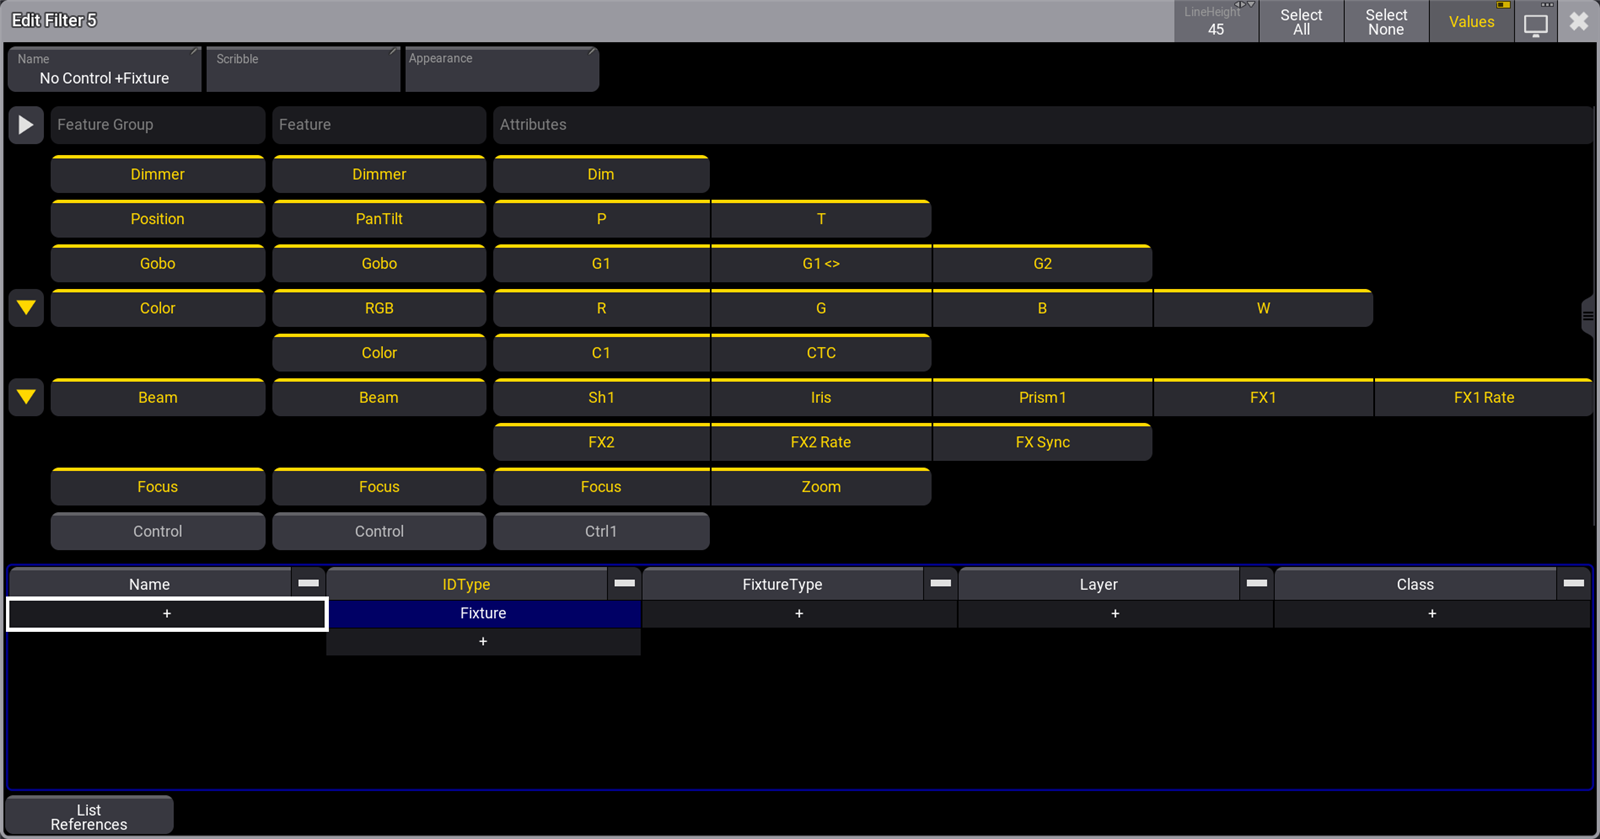1600x839 pixels.
Task: Toggle the Color feature under RGB
Action: 379,353
